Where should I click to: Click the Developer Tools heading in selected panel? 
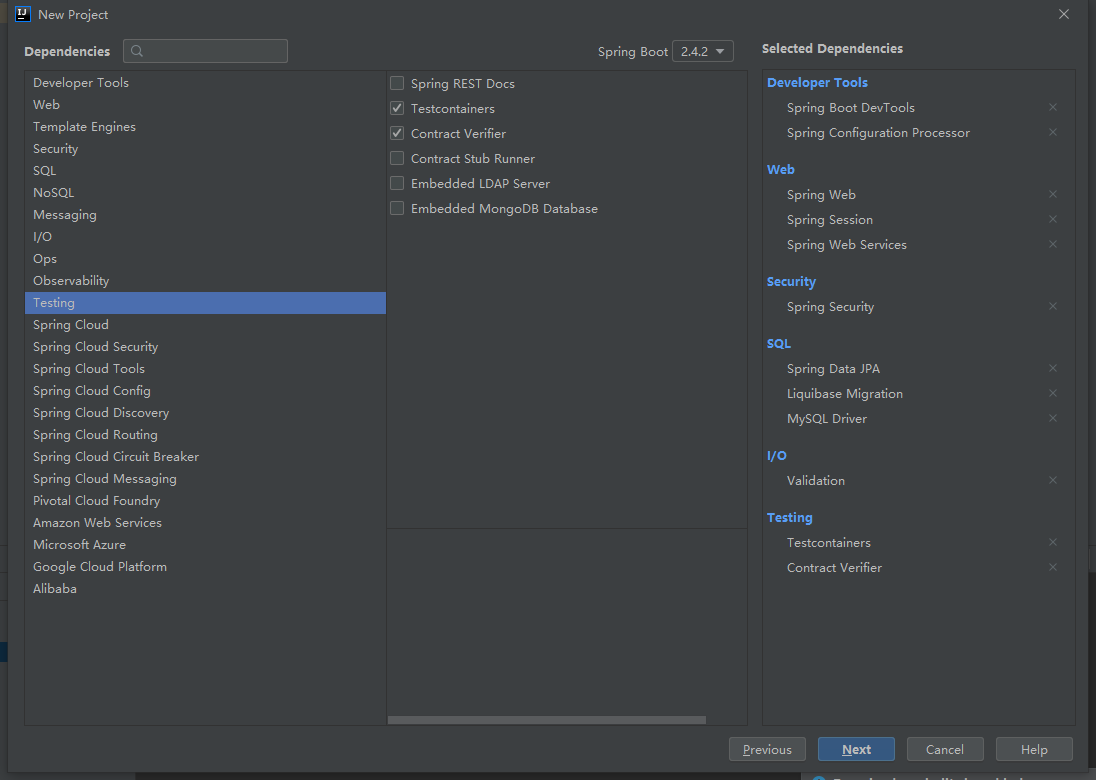tap(817, 82)
